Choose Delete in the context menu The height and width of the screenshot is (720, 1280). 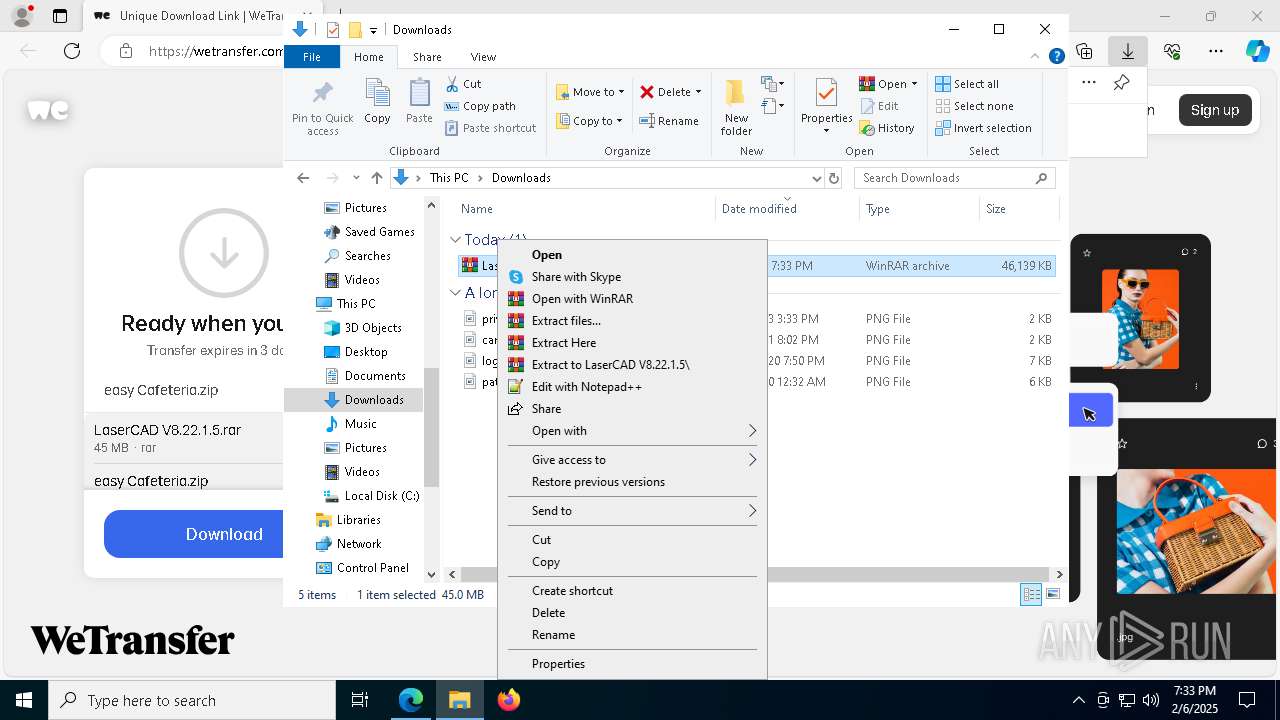(x=632, y=613)
